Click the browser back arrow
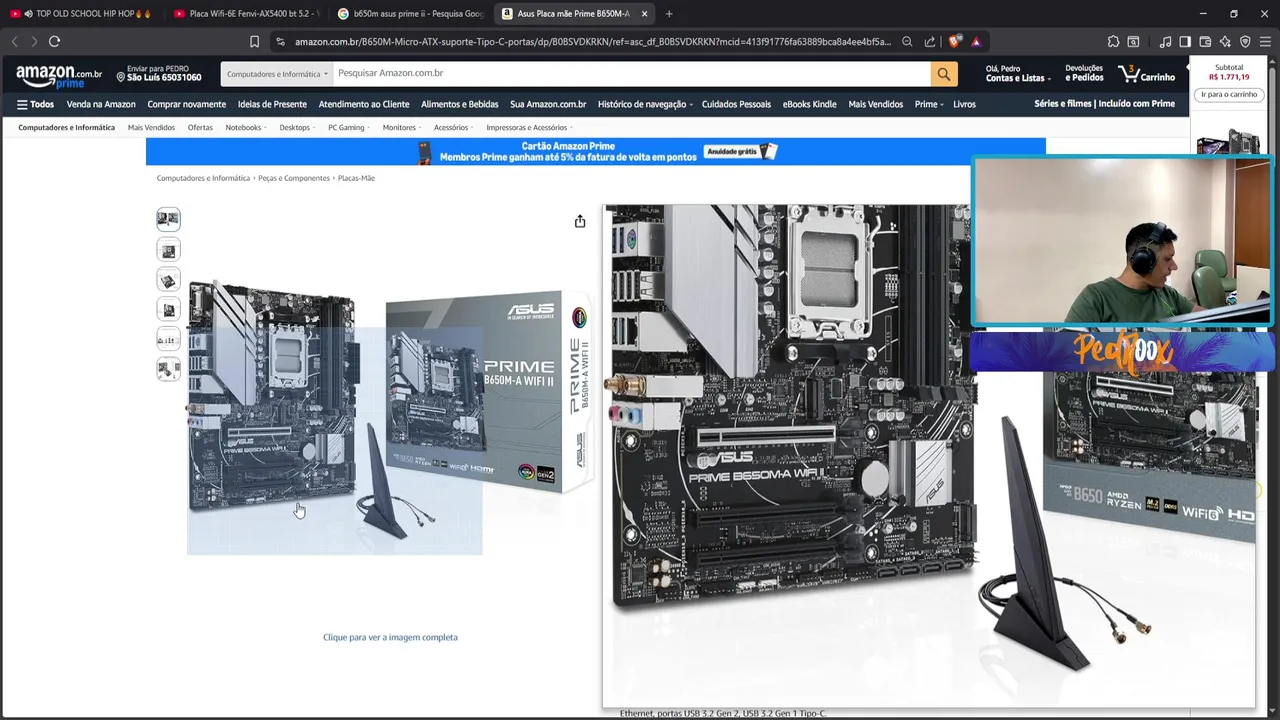 [x=14, y=41]
